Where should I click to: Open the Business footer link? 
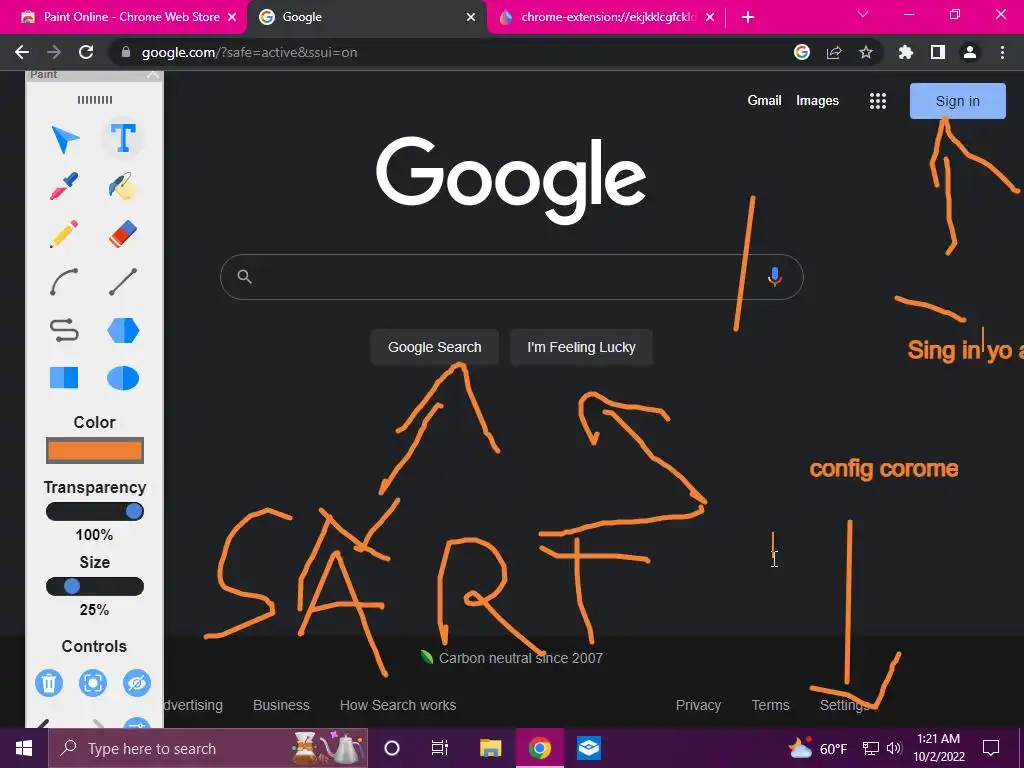281,705
